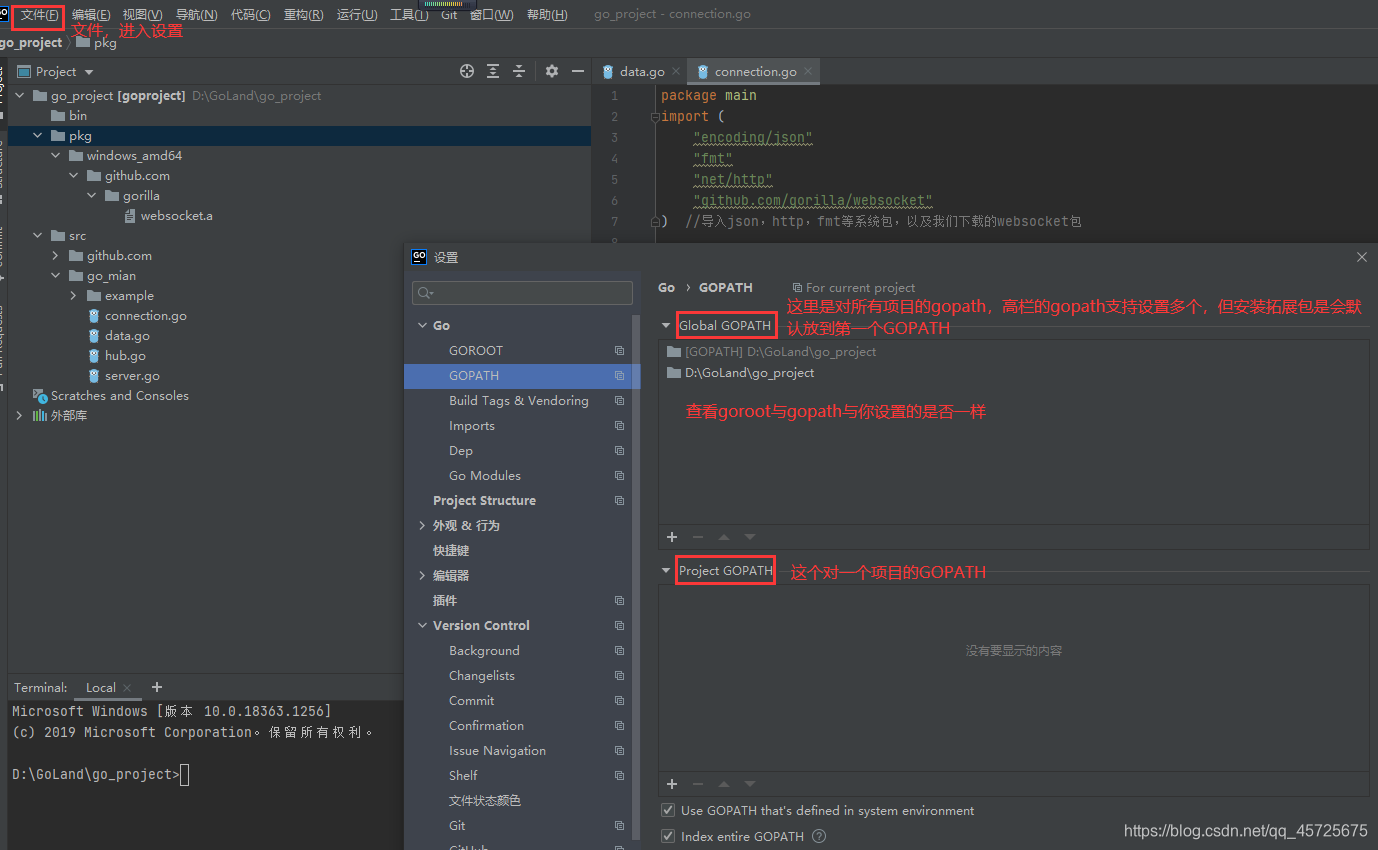Expand the 编辑器 settings group

[422, 575]
